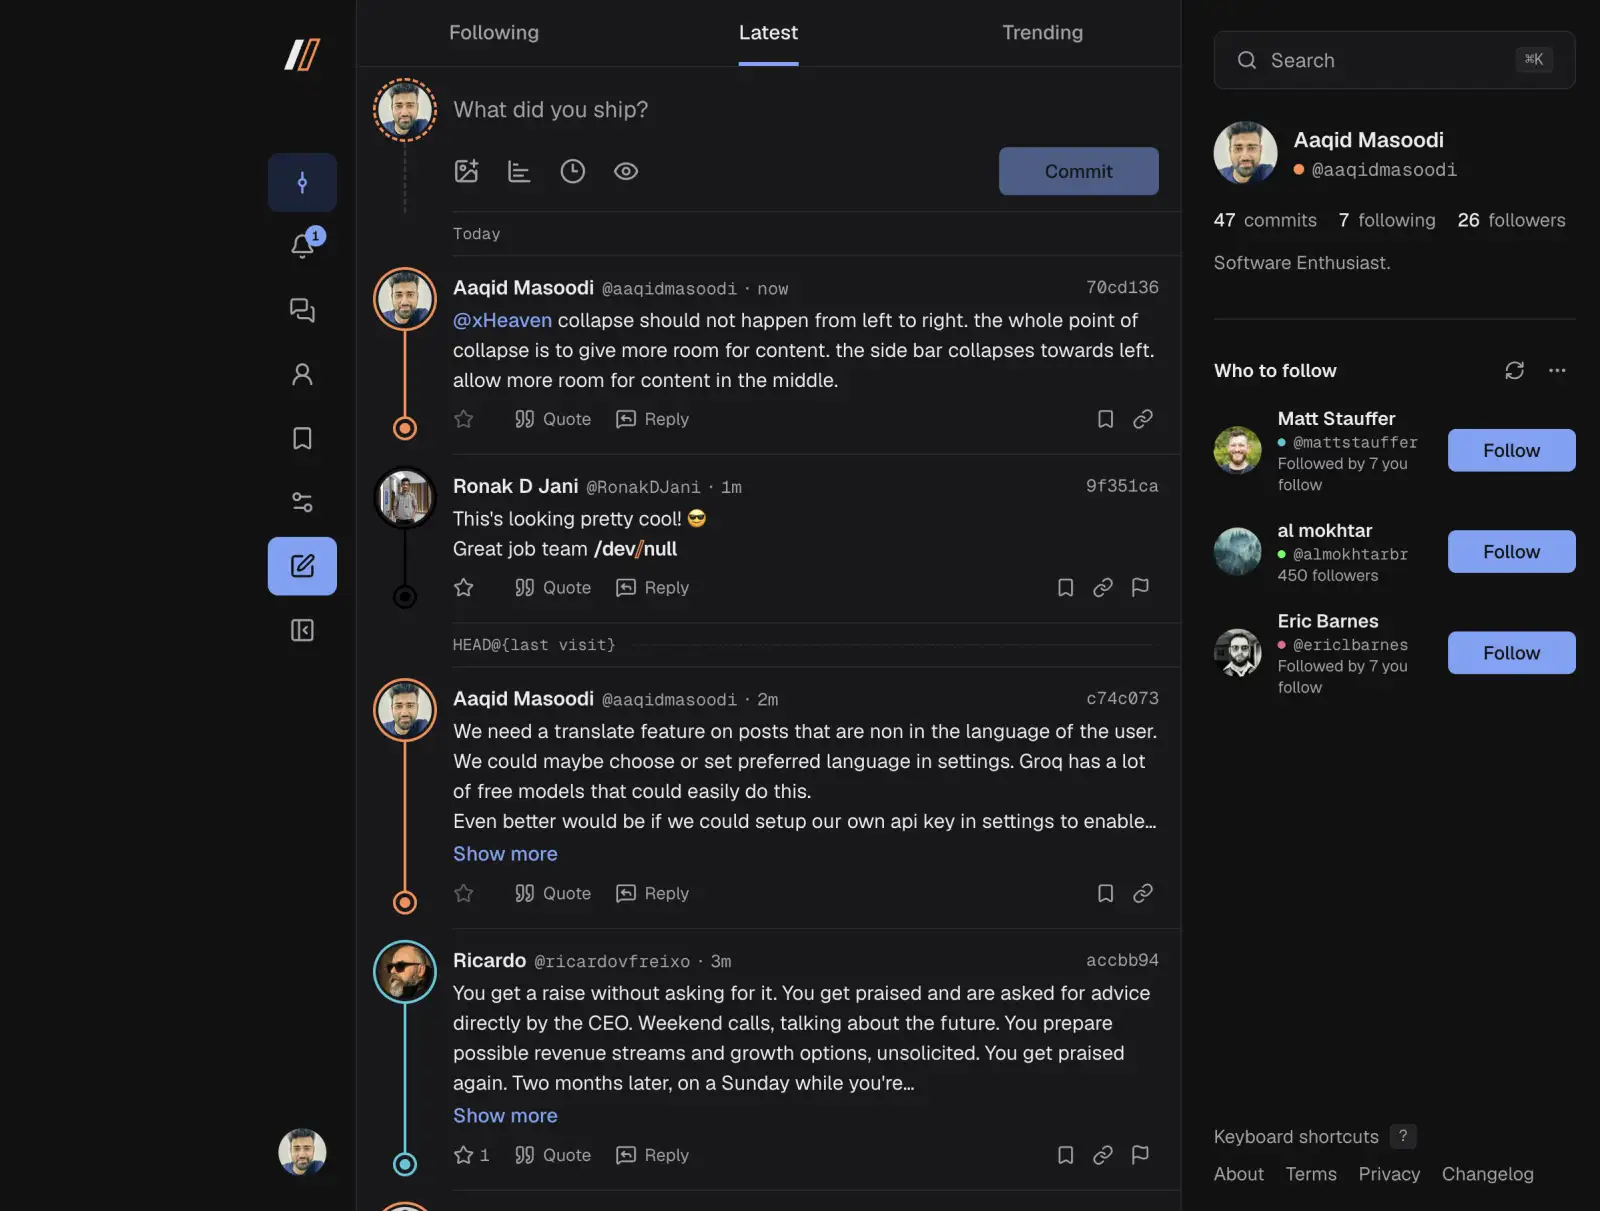Follow Eric Barnes
This screenshot has height=1211, width=1600.
pos(1511,652)
